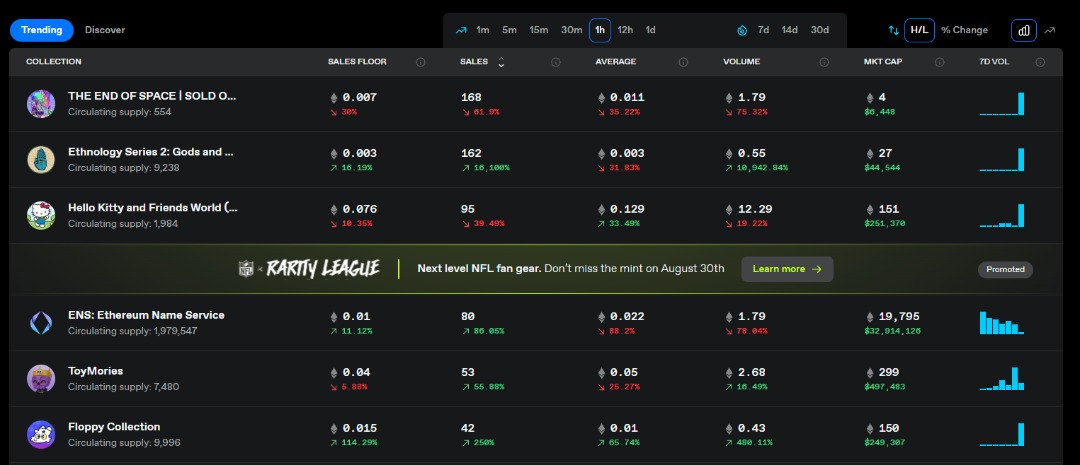Viewport: 1080px width, 465px height.
Task: Click Ethnology Series 2 collection avatar
Action: click(x=41, y=159)
